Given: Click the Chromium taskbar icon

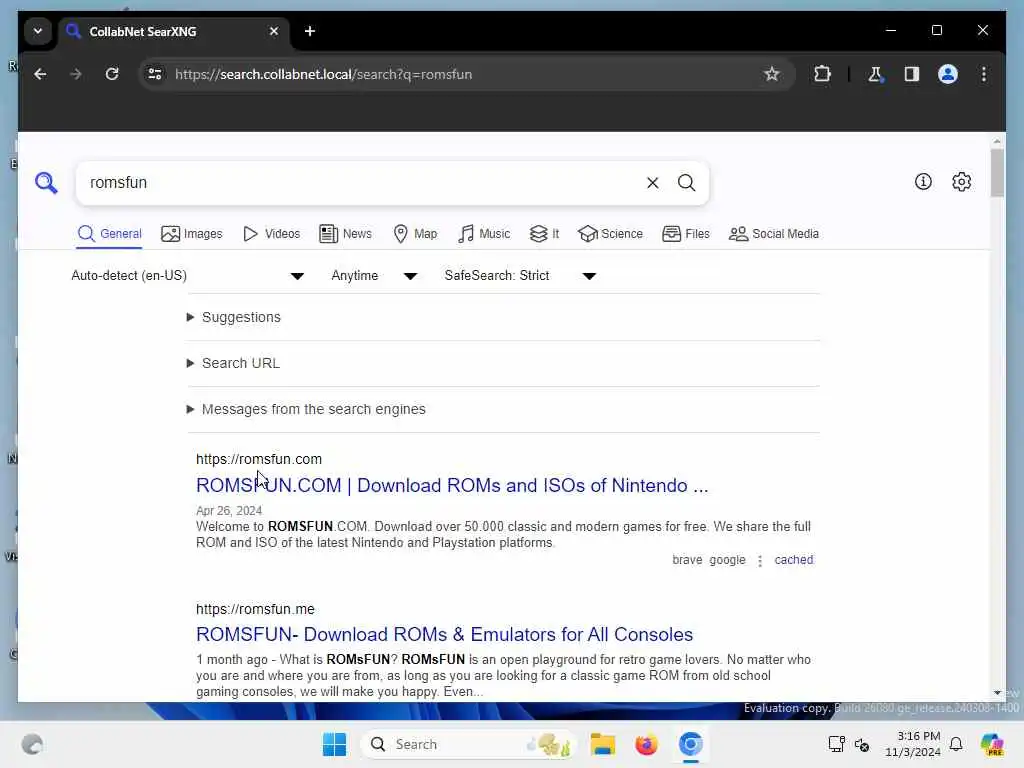Looking at the screenshot, I should [690, 744].
